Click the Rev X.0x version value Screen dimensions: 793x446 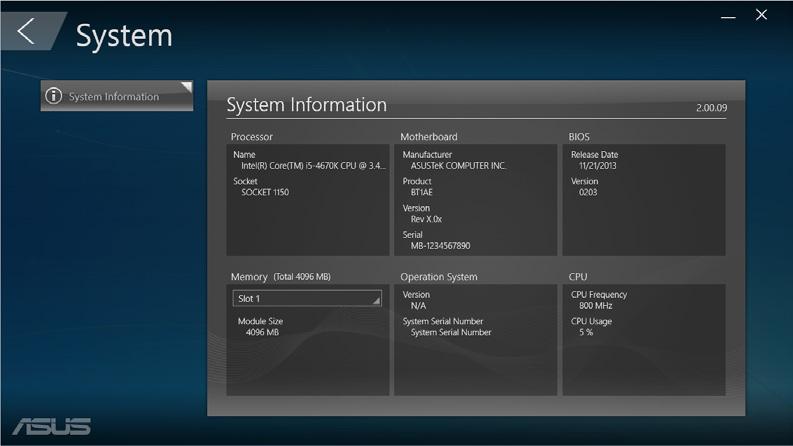pos(426,219)
